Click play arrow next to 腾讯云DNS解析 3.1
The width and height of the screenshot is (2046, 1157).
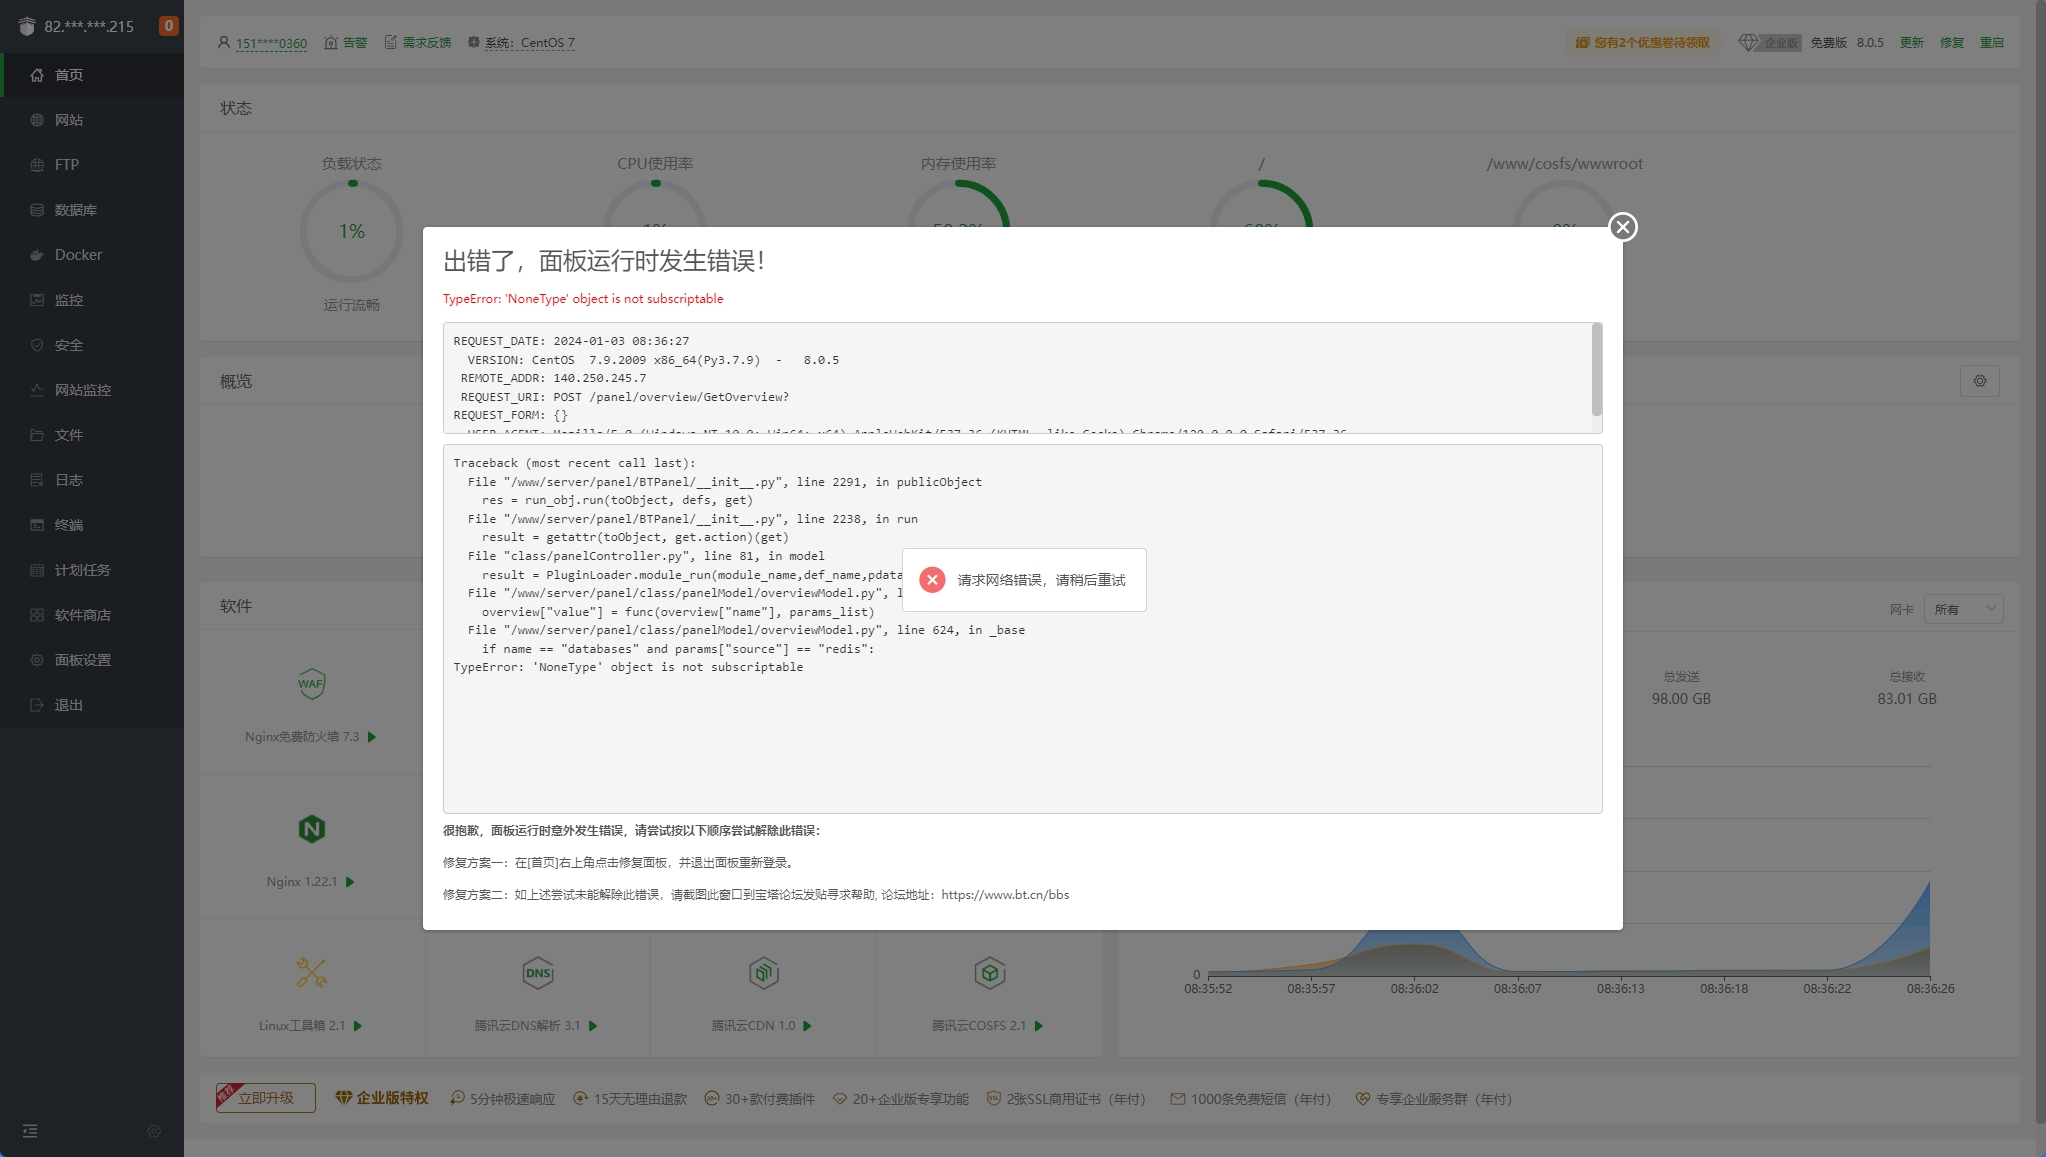point(593,1026)
